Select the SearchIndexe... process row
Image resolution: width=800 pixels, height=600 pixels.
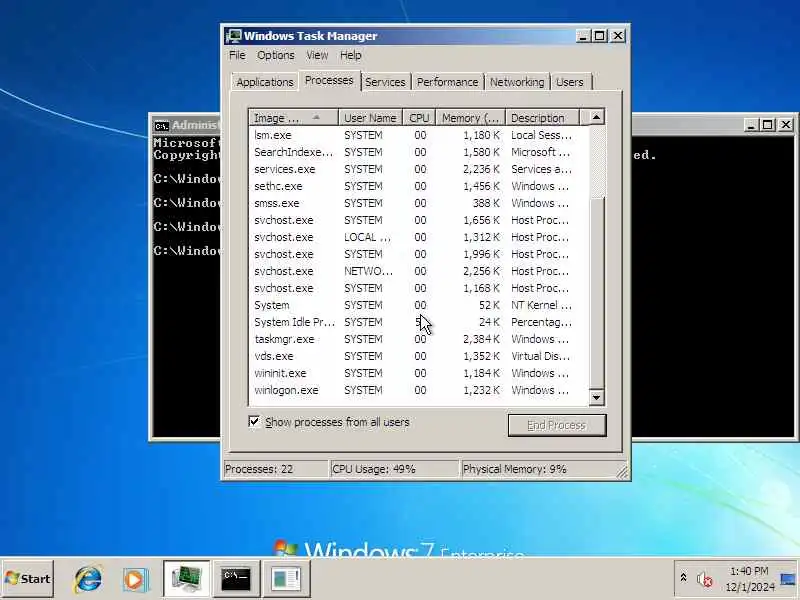pos(418,152)
